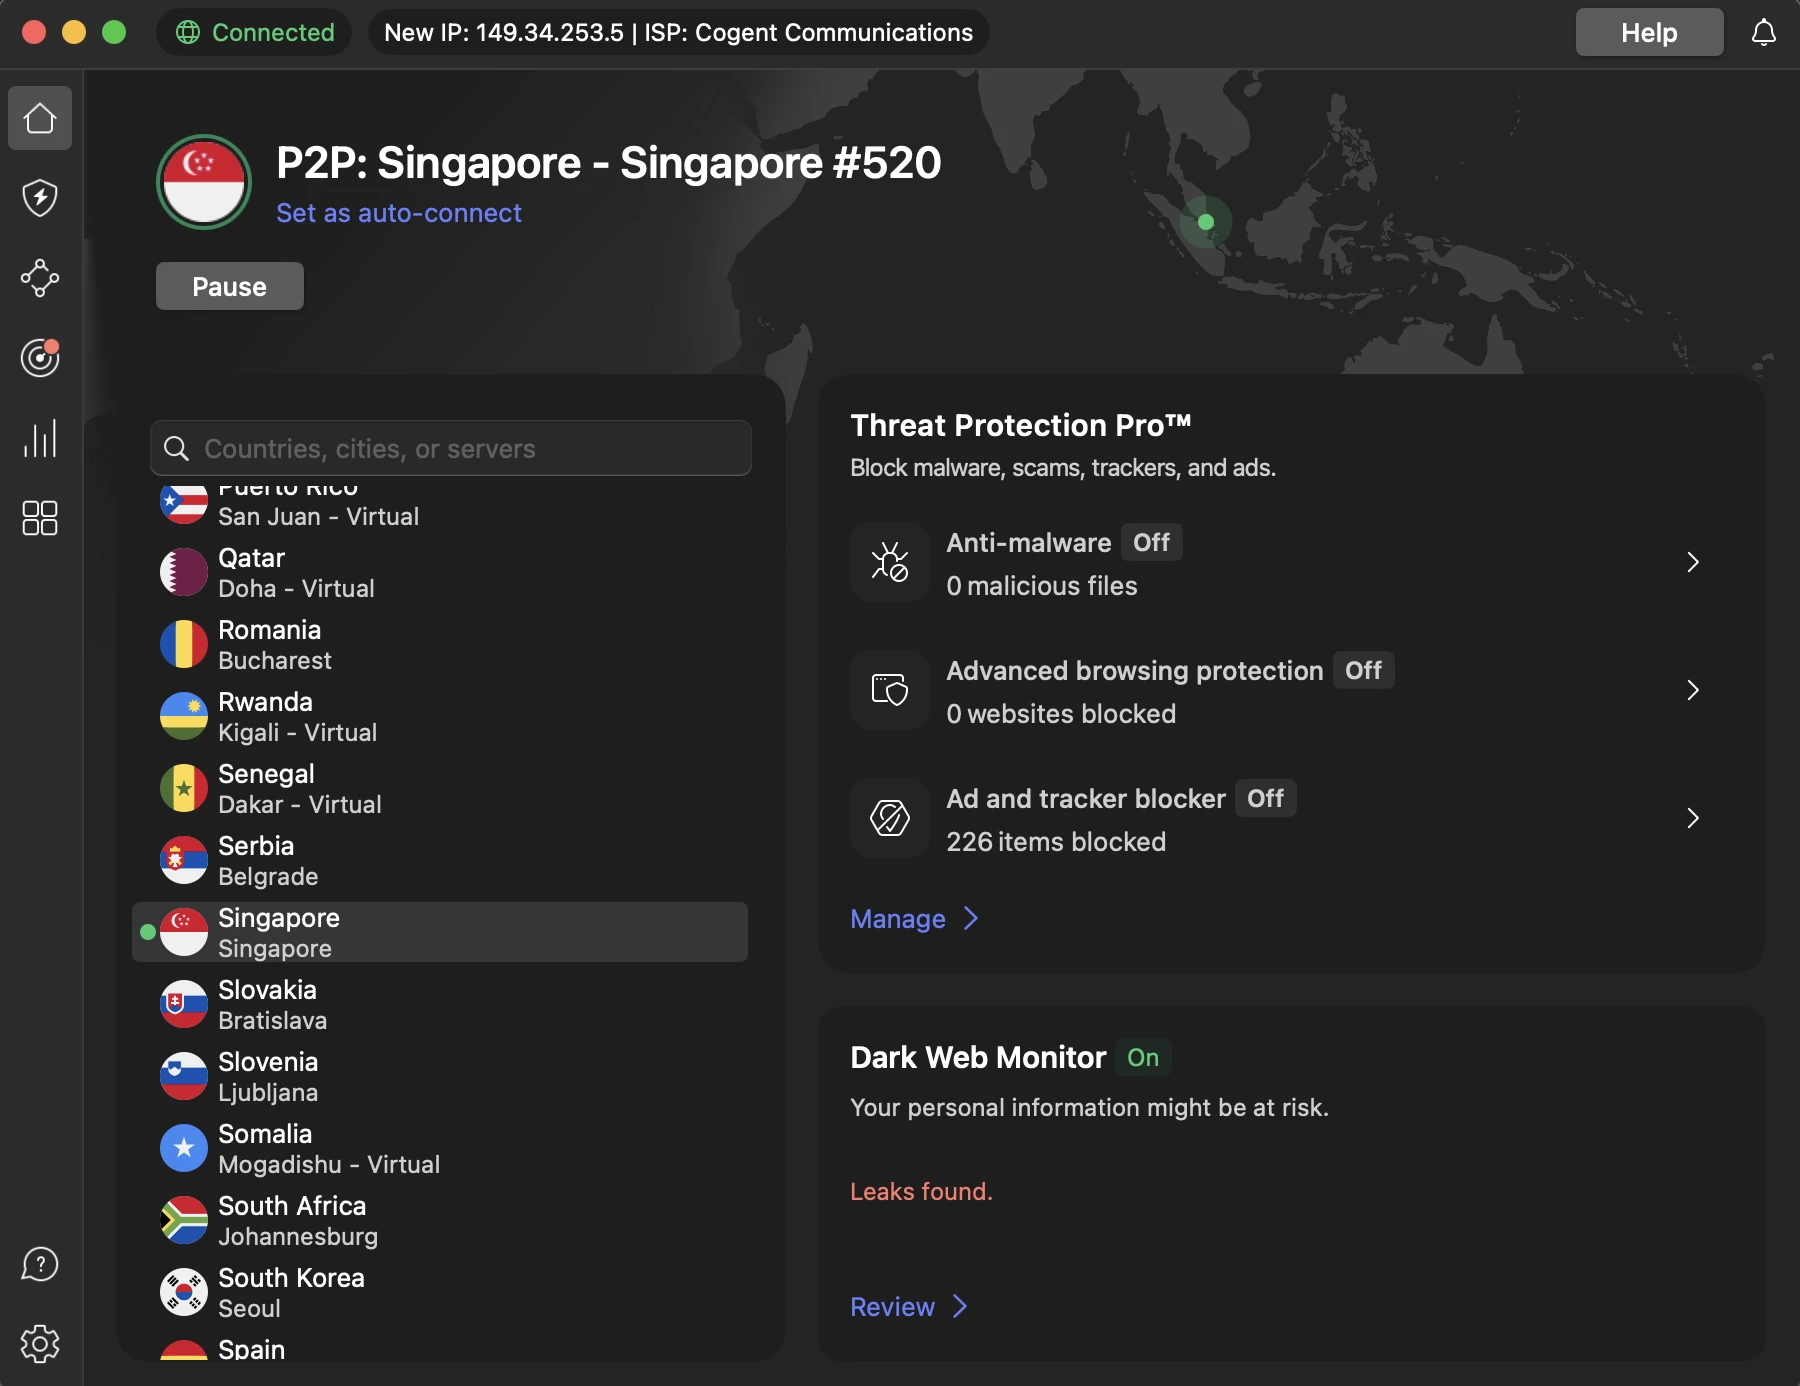Turn on Anti-malware protection
The height and width of the screenshot is (1386, 1800).
point(1151,542)
